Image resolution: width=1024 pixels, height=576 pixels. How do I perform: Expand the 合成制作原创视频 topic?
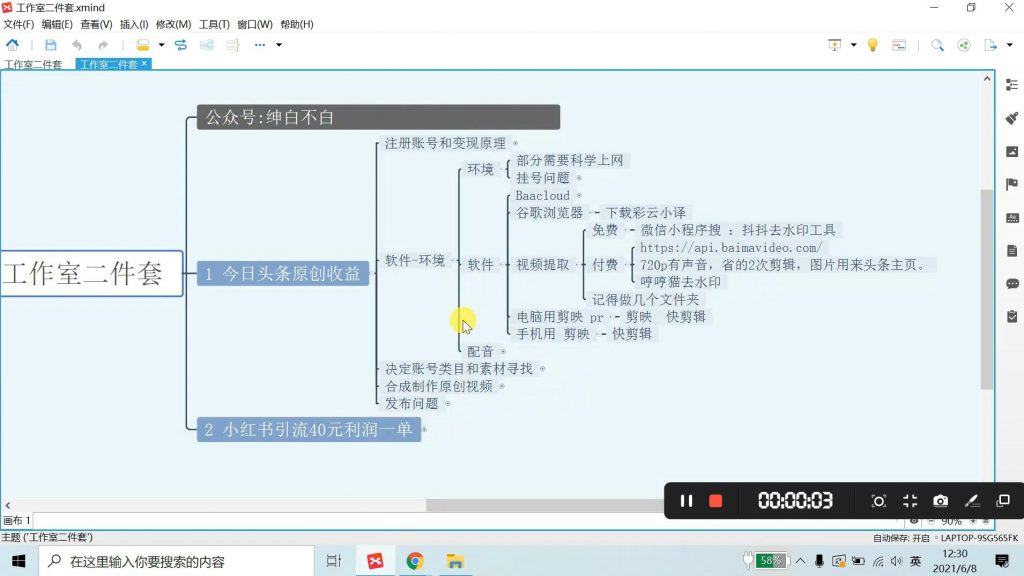[x=502, y=387]
